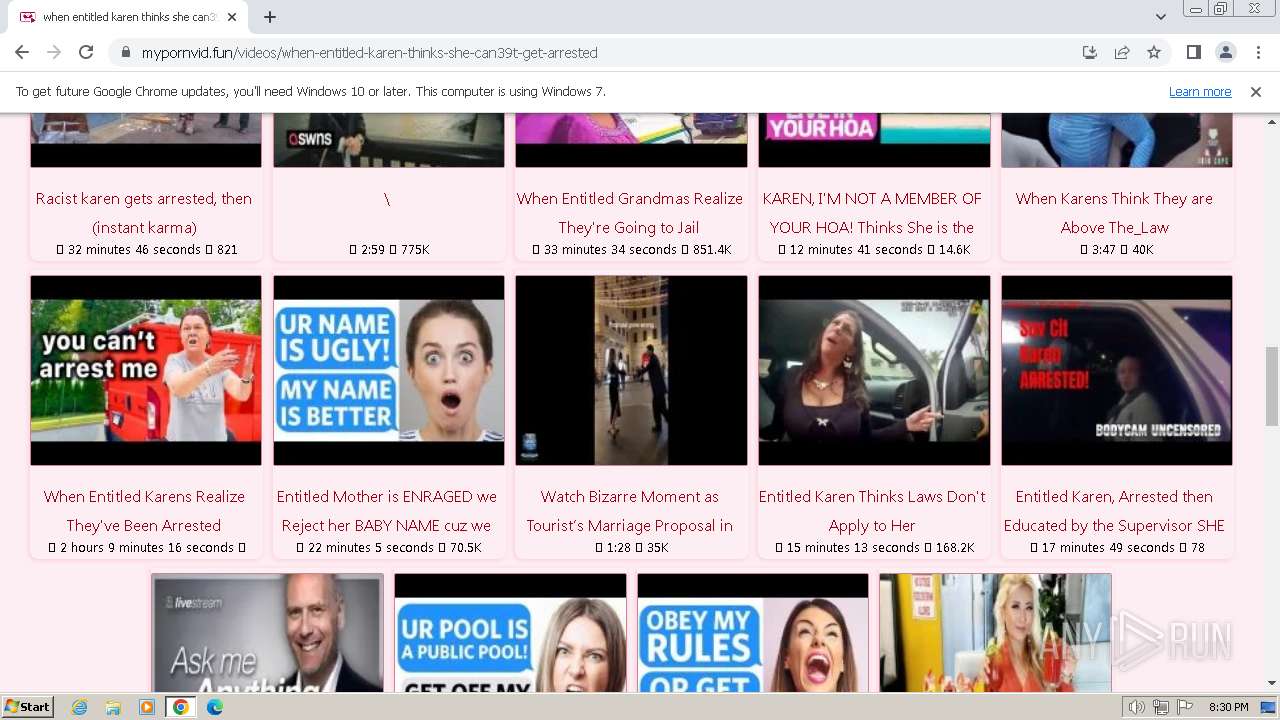Open 'When Karens Think They are Above The_Law'

(1115, 213)
